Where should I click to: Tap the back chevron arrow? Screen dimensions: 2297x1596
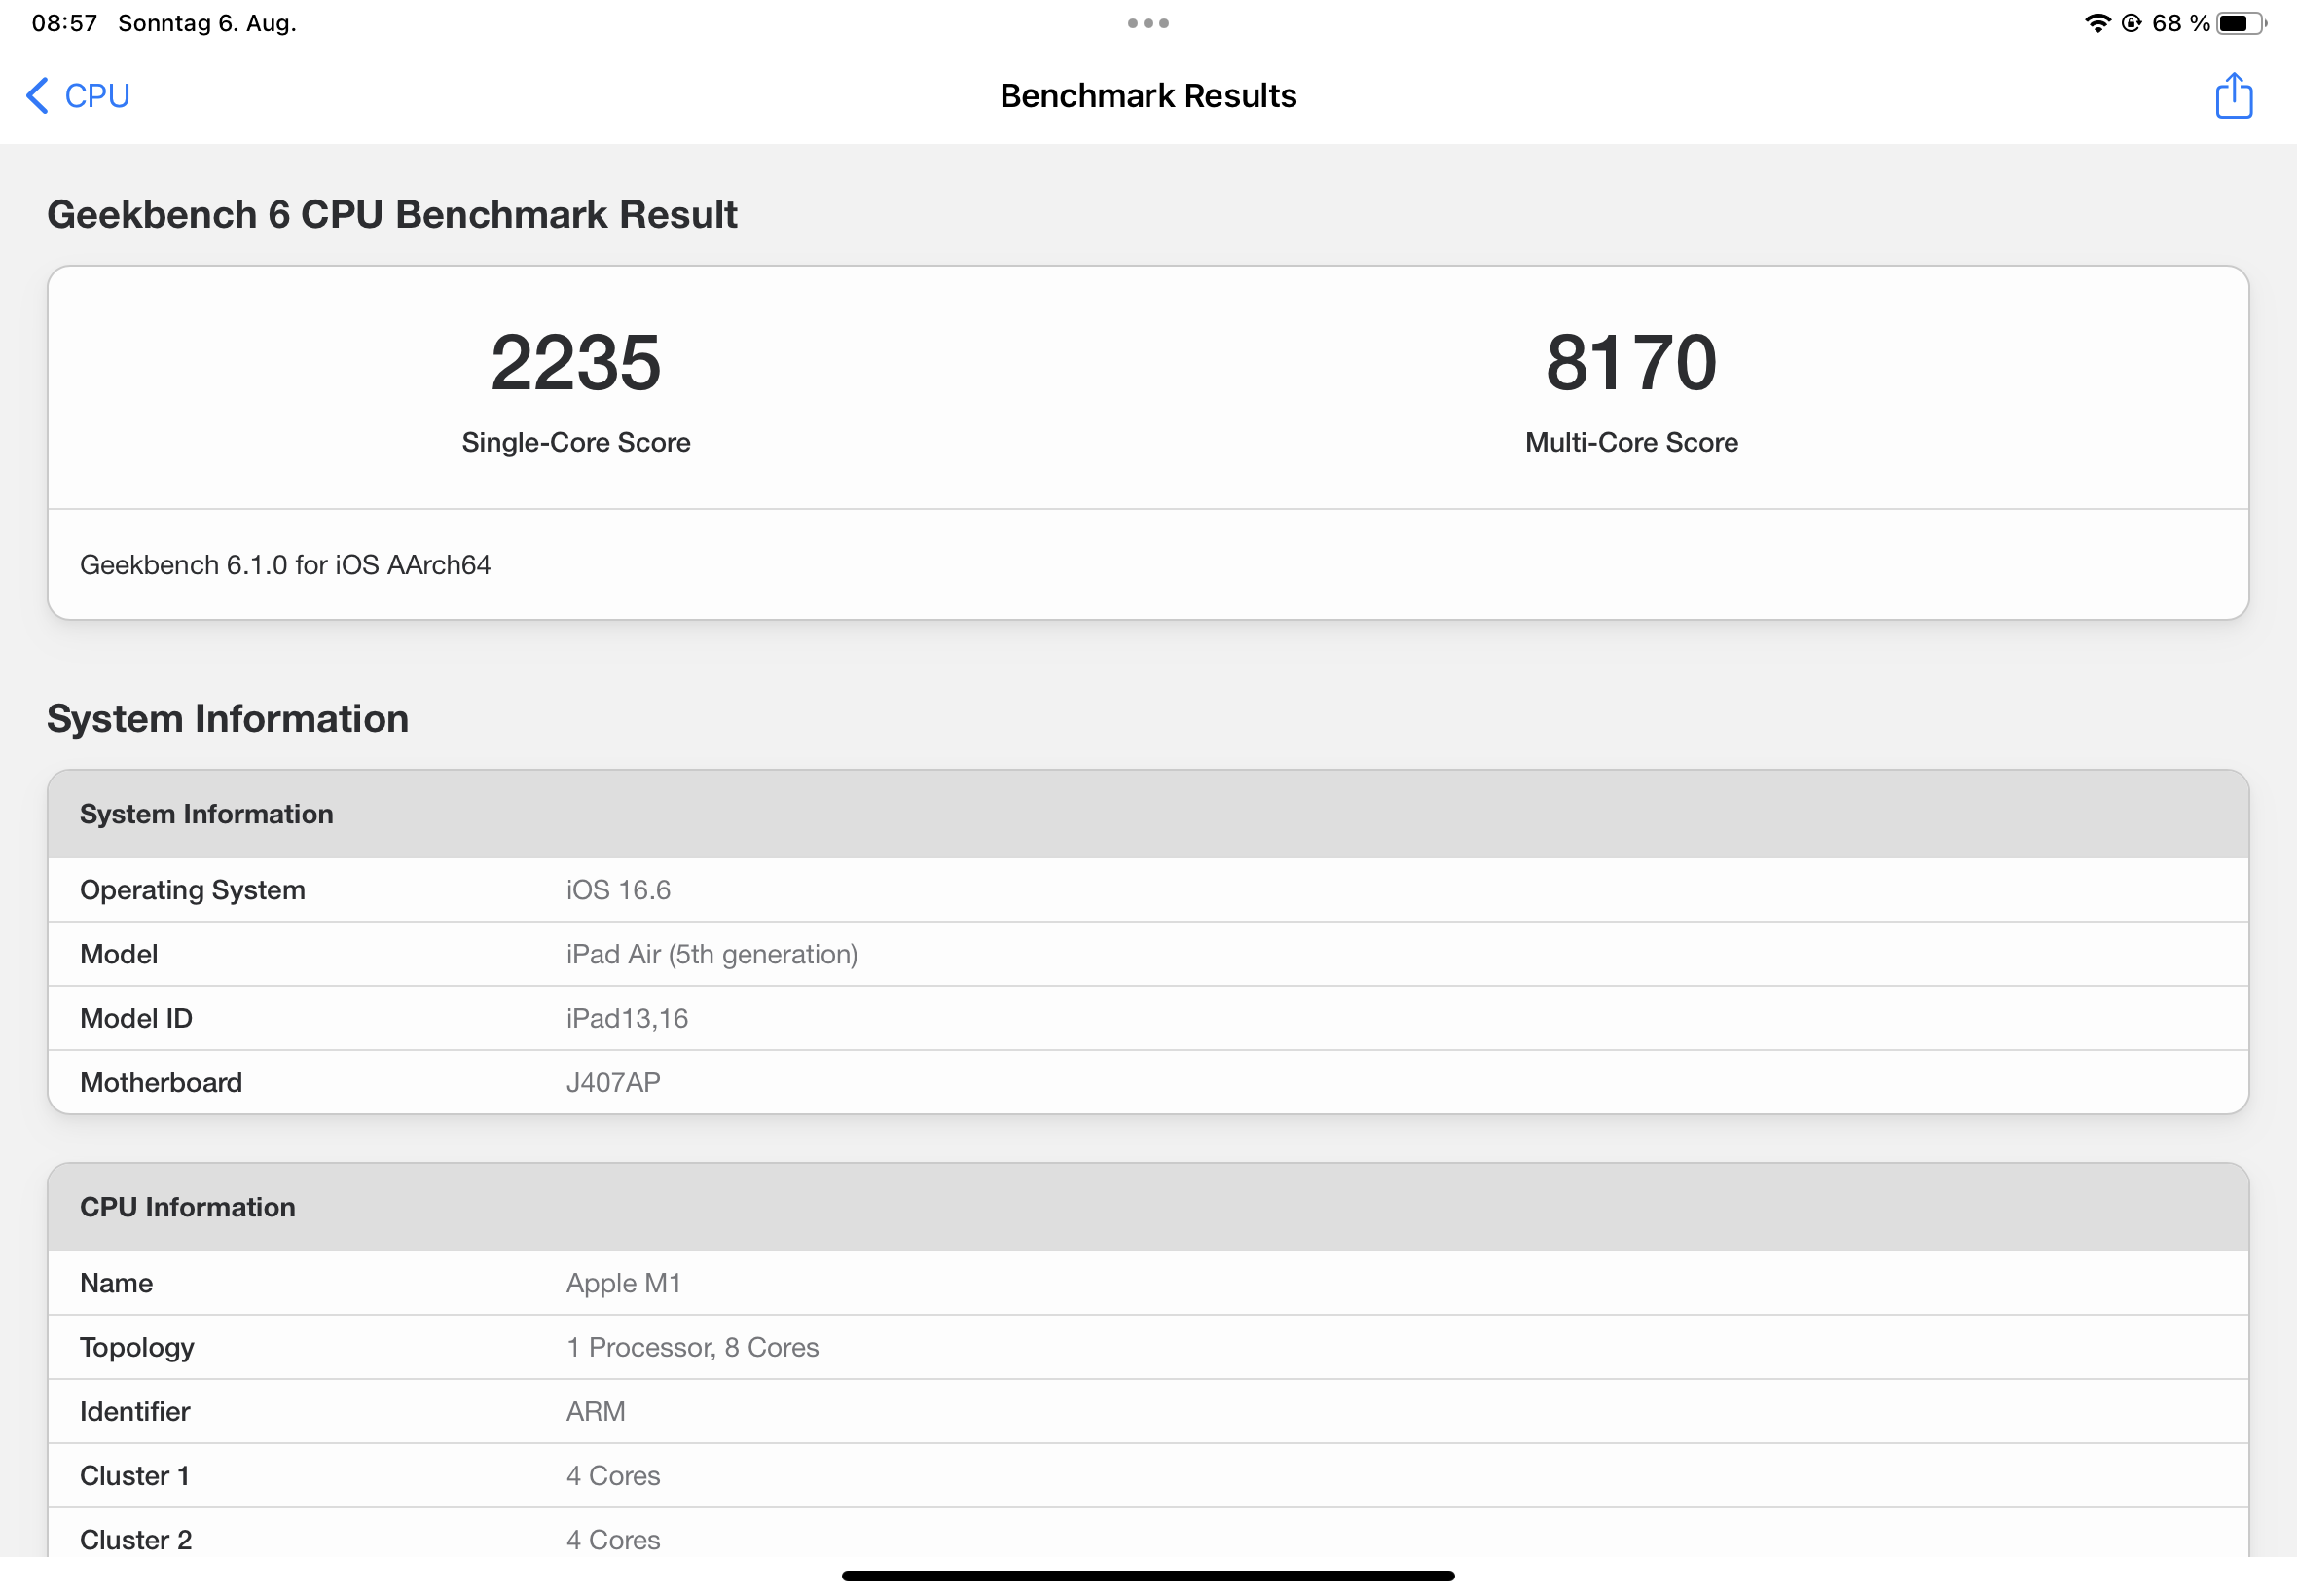(x=37, y=96)
